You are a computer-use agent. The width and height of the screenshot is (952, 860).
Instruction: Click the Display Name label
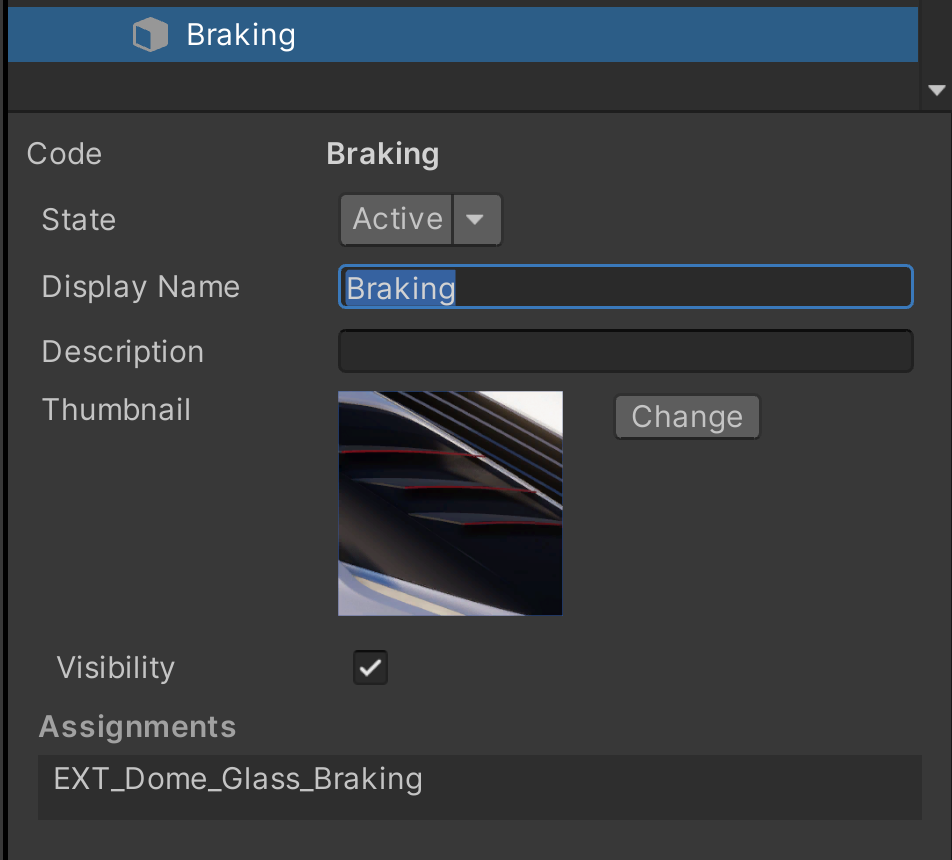[140, 287]
